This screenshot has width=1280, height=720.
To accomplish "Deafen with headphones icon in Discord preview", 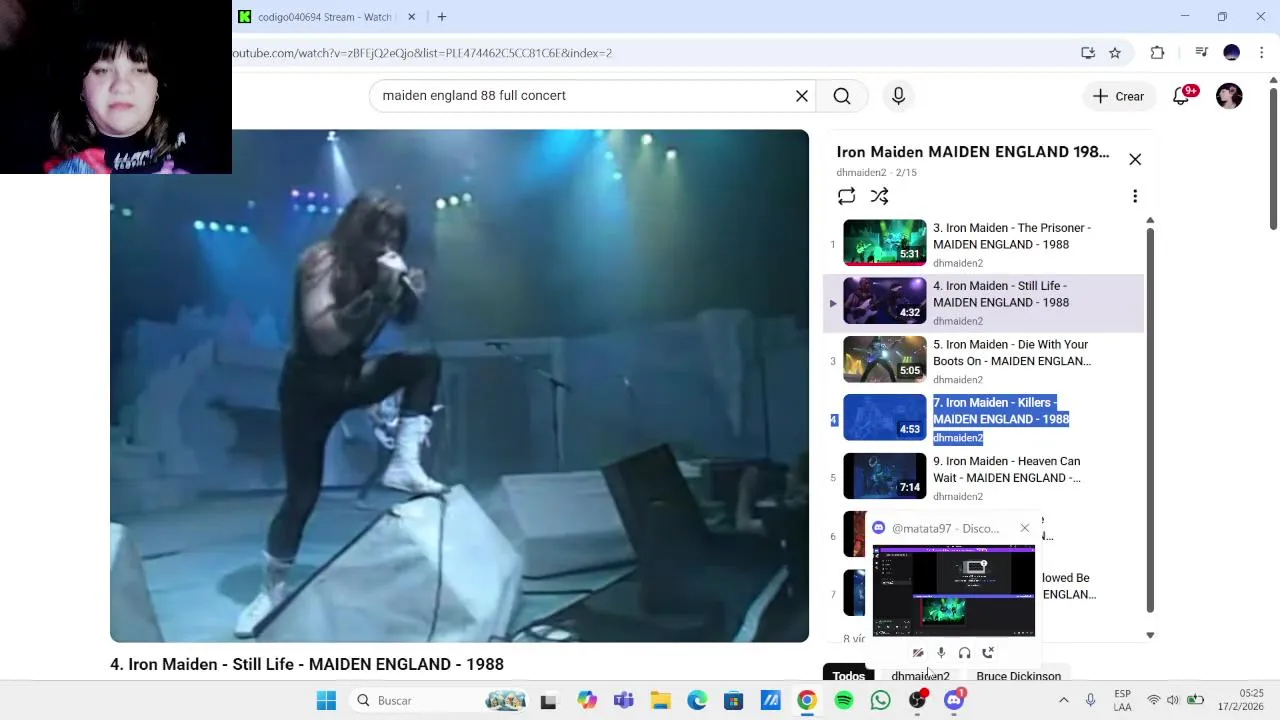I will pos(964,653).
